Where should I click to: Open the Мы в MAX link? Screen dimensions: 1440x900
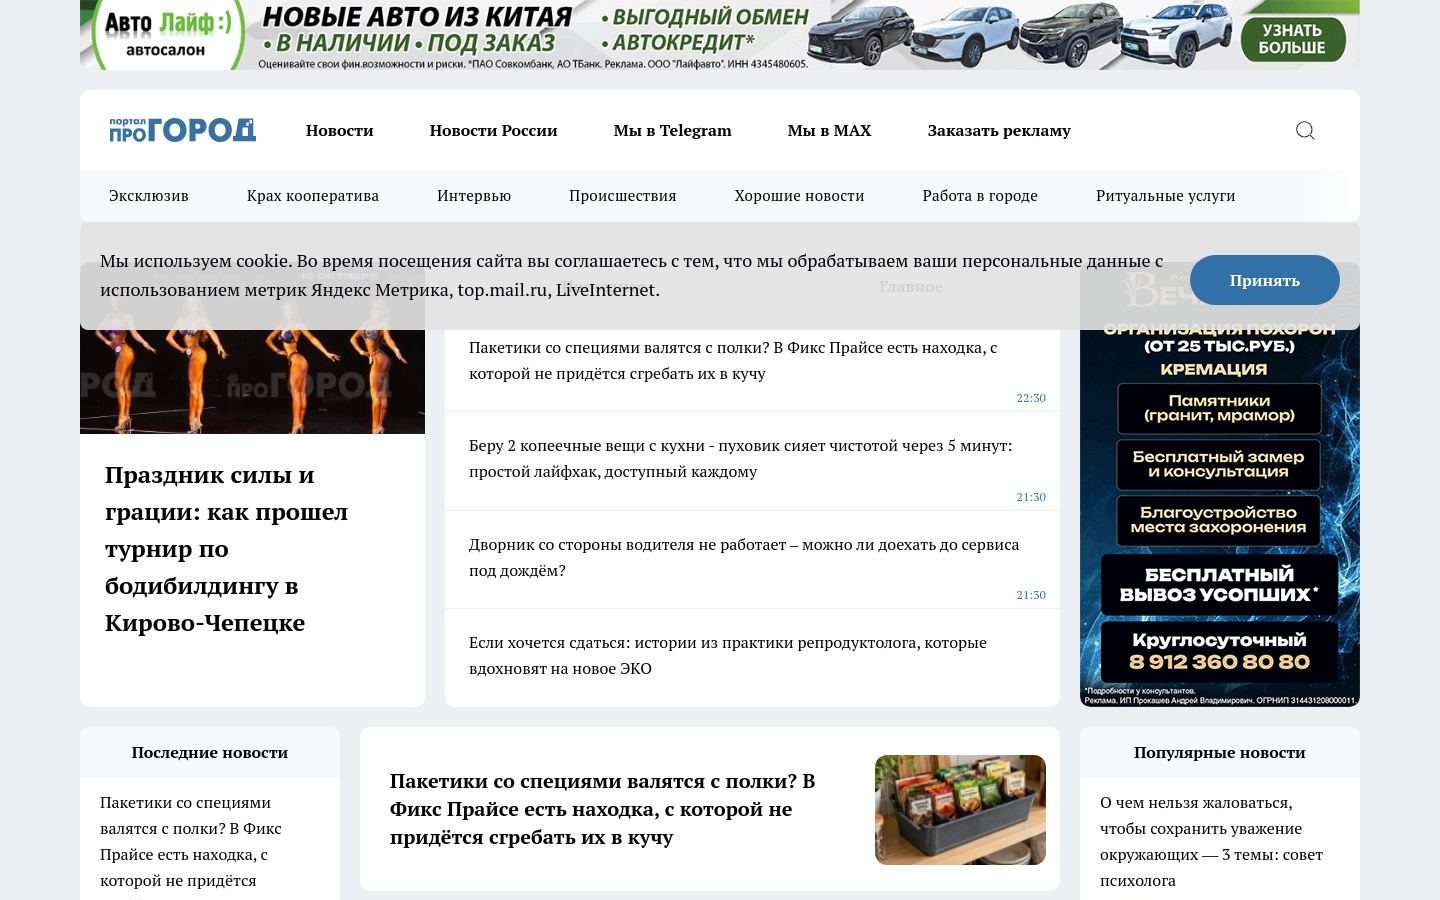pyautogui.click(x=829, y=130)
